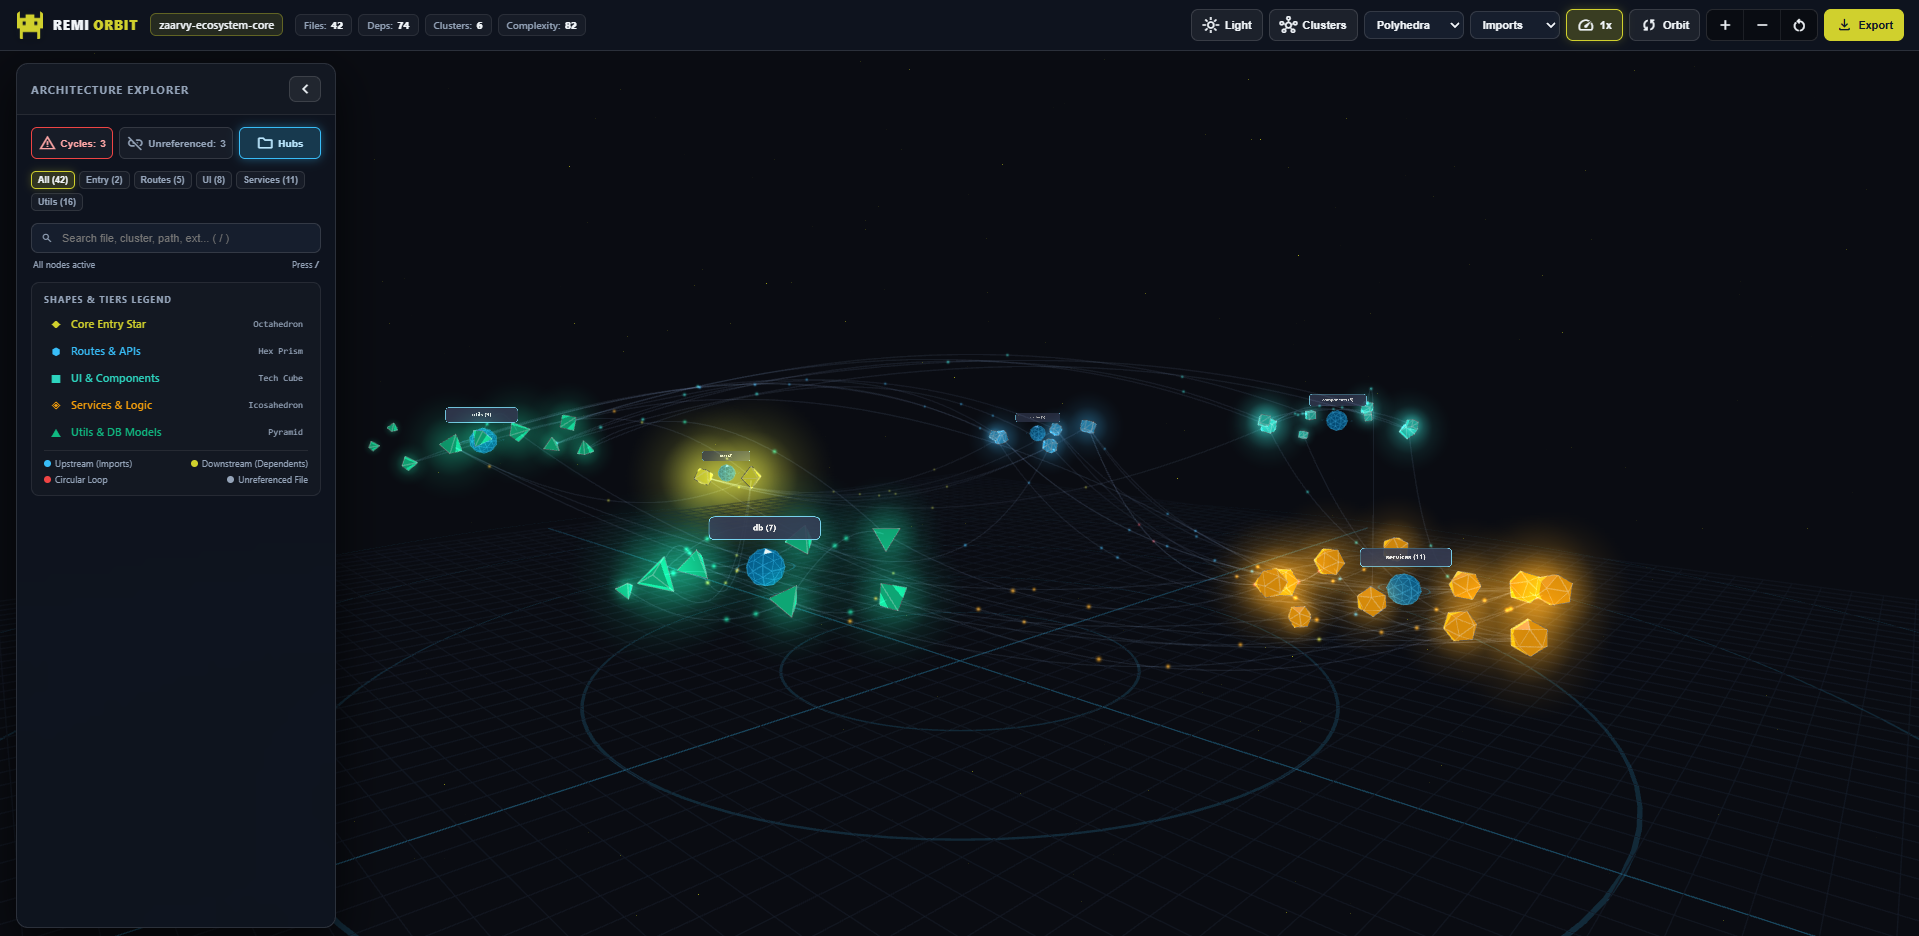Viewport: 1919px width, 936px height.
Task: Zoom out with minus icon
Action: click(x=1762, y=25)
